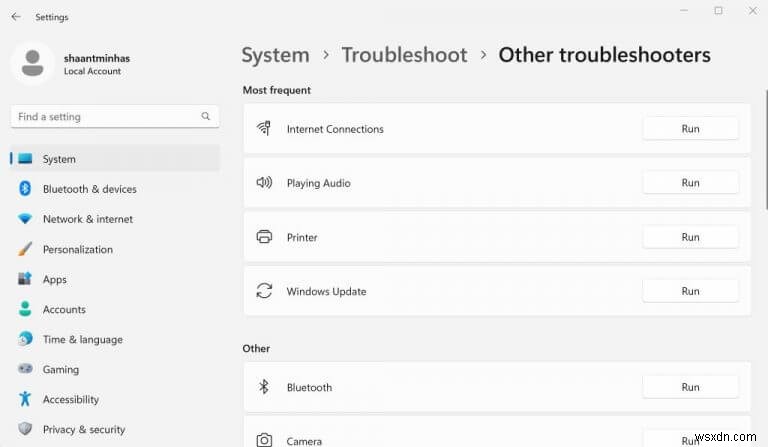Viewport: 768px width, 447px height.
Task: Click the Find a setting search box
Action: 115,116
